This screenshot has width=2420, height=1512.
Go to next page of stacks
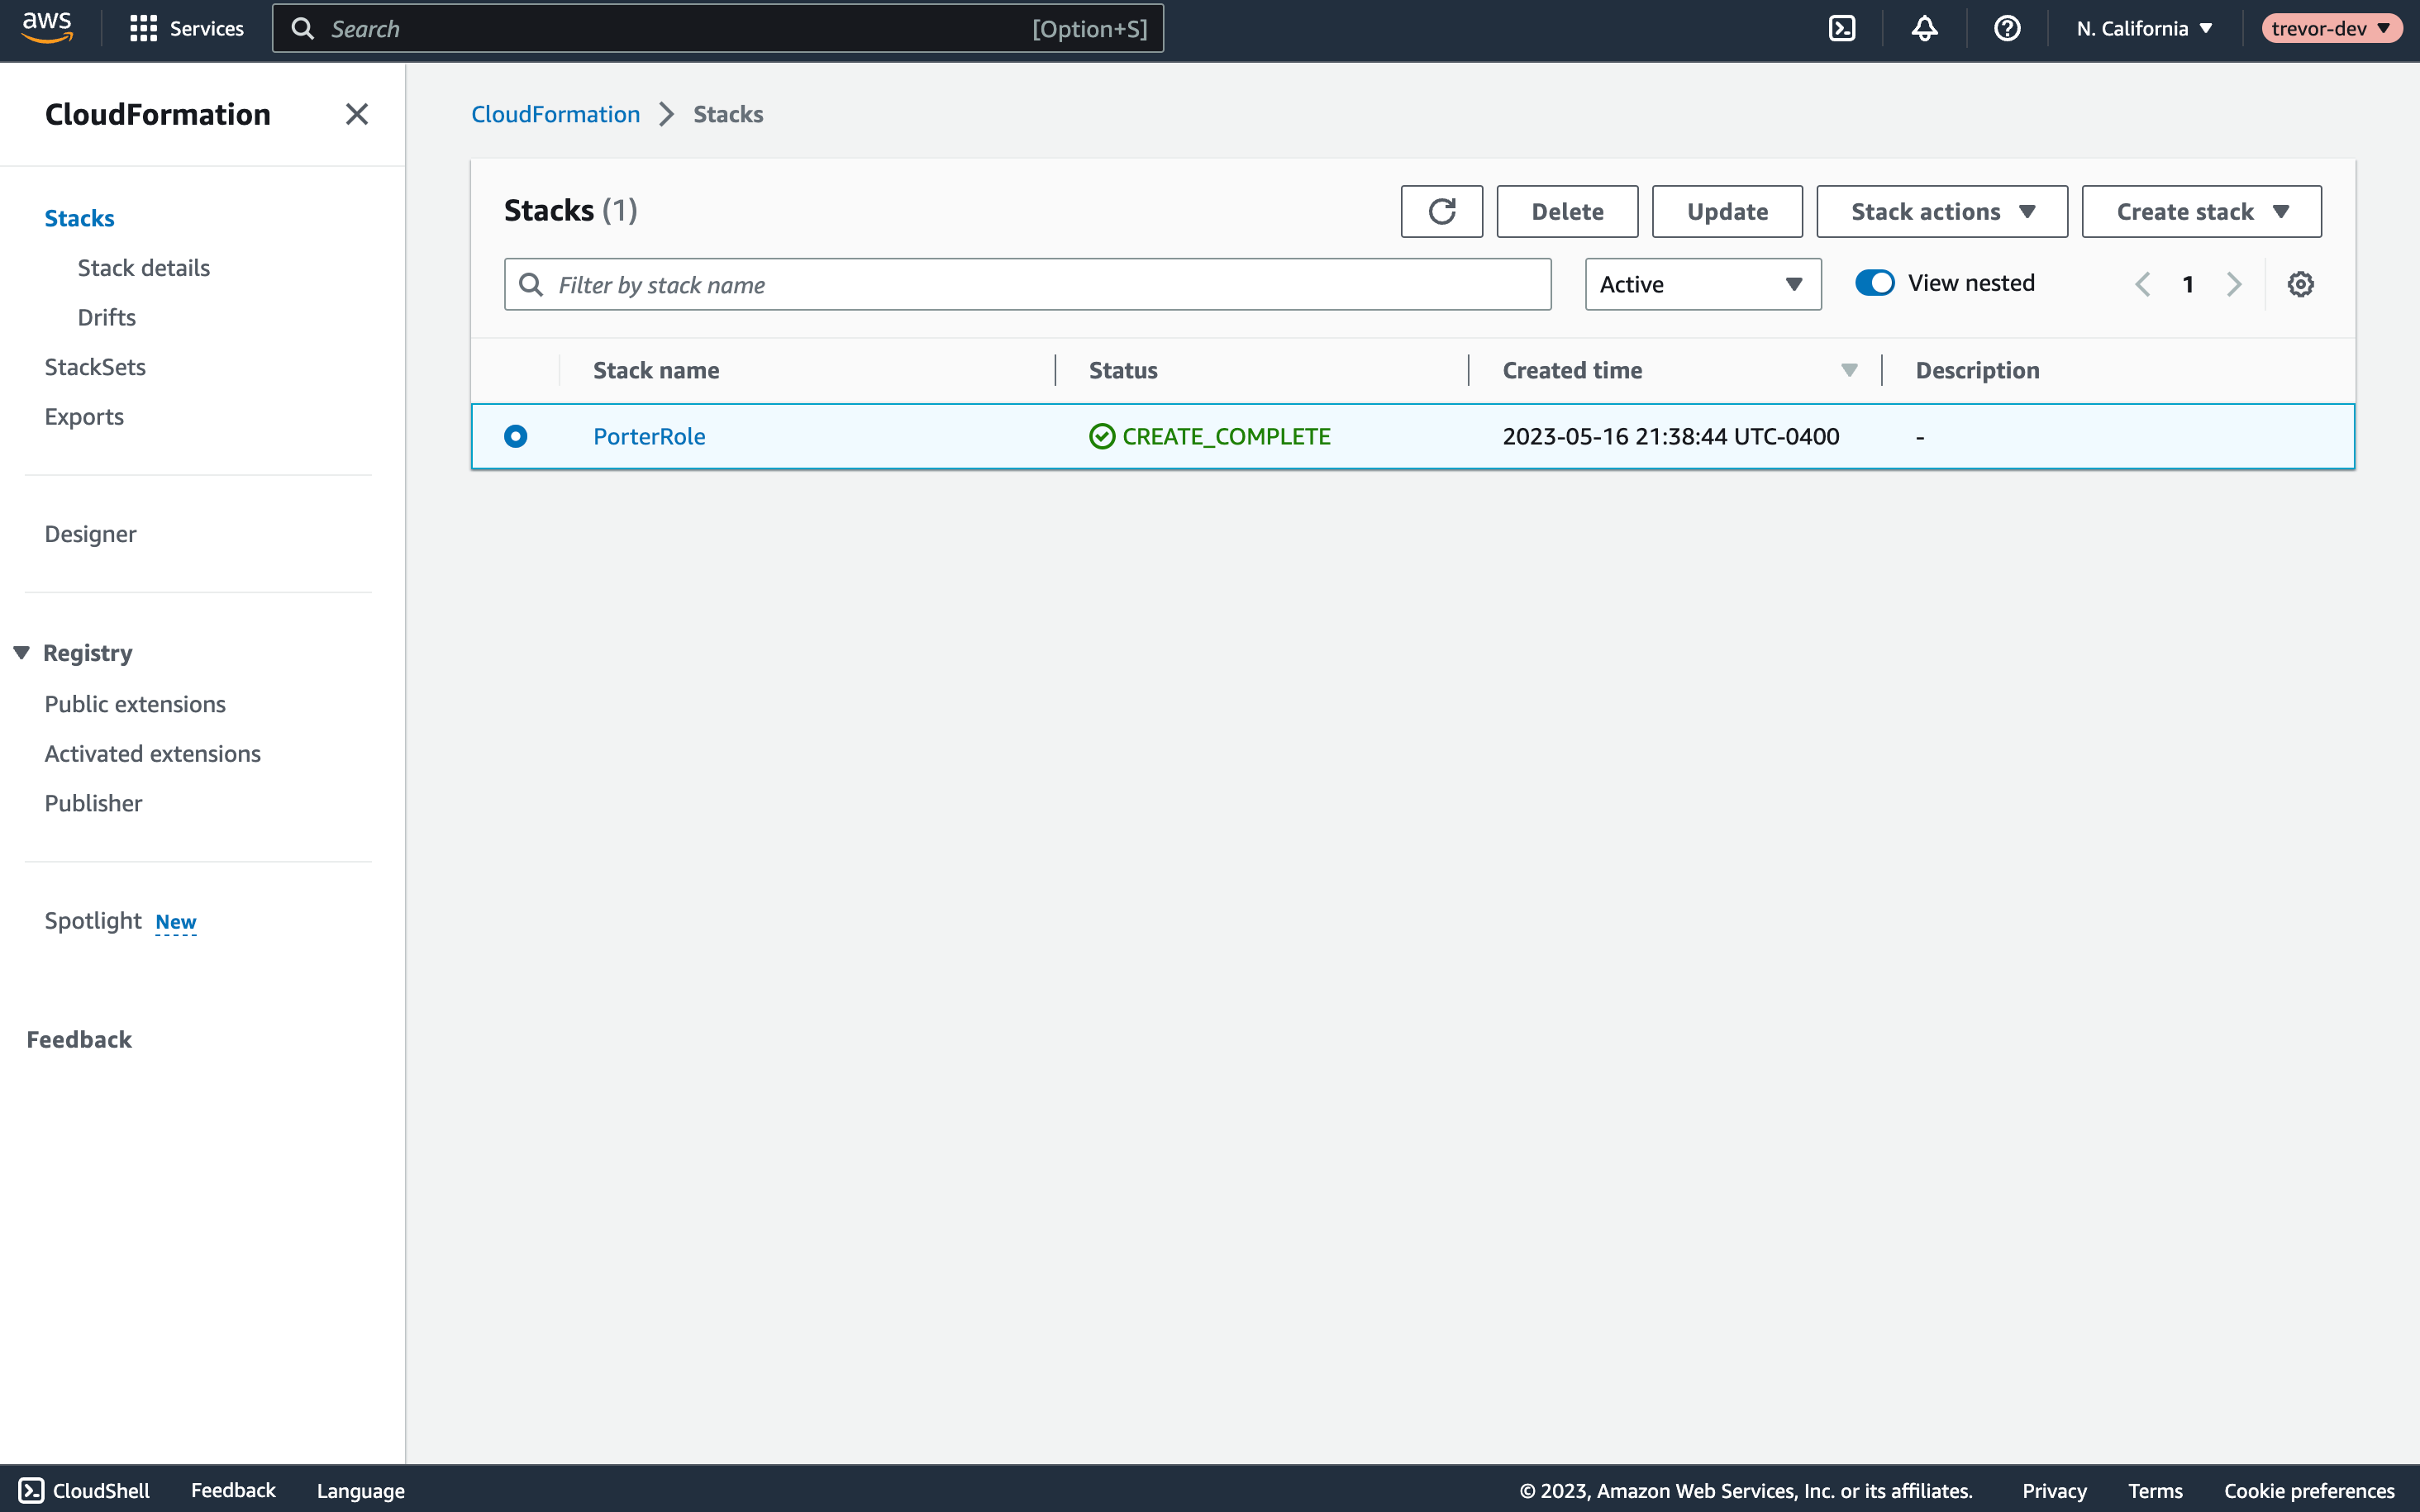point(2234,284)
